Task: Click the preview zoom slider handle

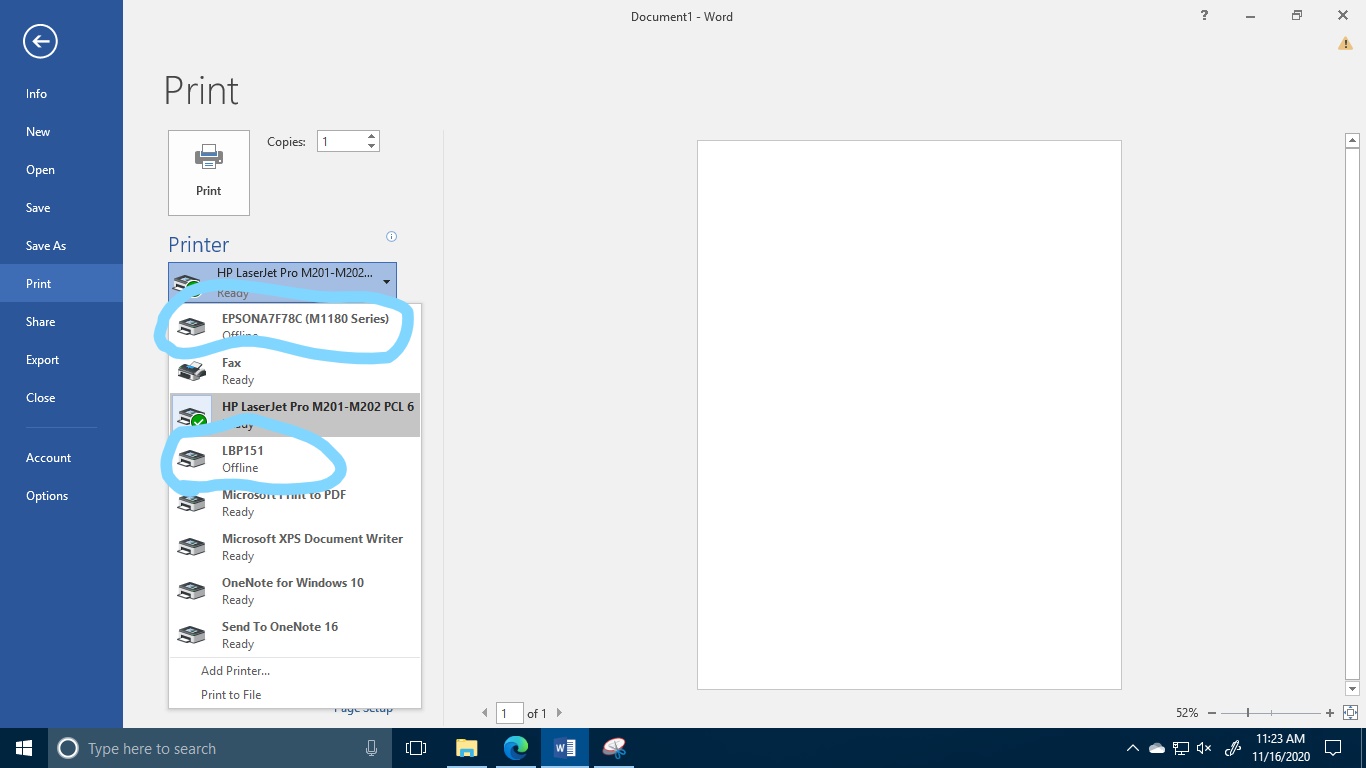Action: pos(1248,713)
